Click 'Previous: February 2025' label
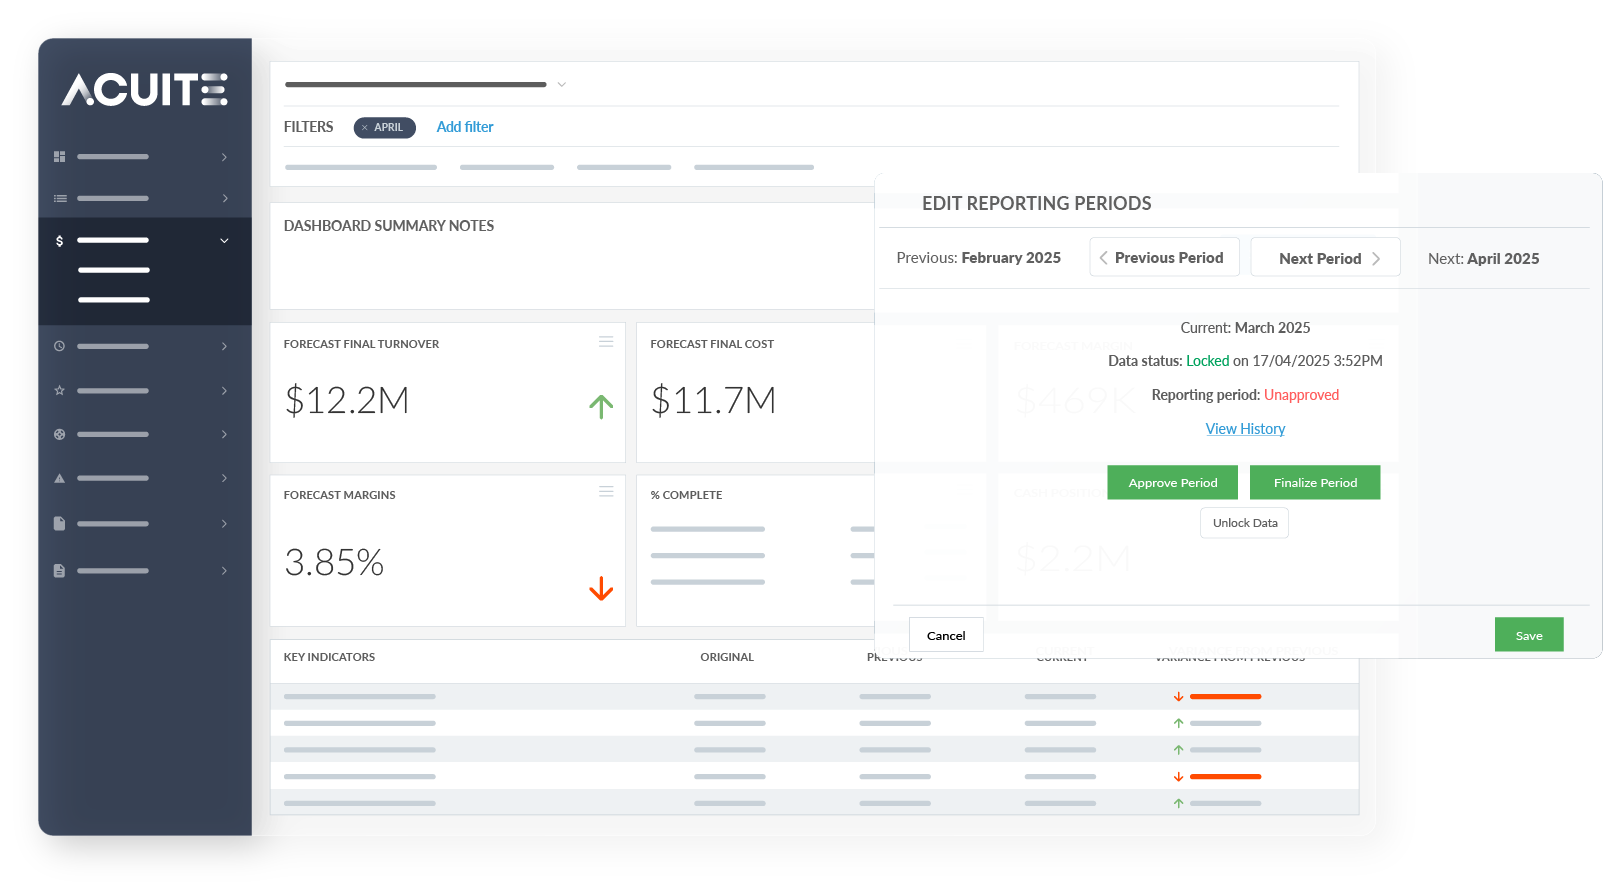This screenshot has width=1603, height=895. (x=979, y=258)
